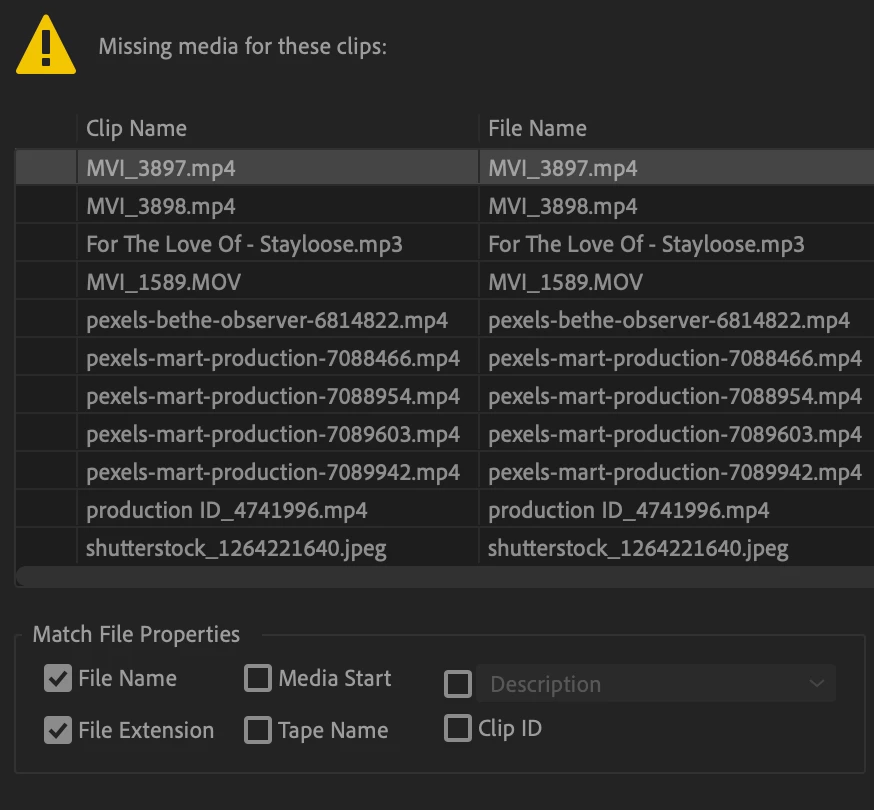Select the production ID_4741996.mp4 clip
874x810 pixels.
click(x=227, y=510)
